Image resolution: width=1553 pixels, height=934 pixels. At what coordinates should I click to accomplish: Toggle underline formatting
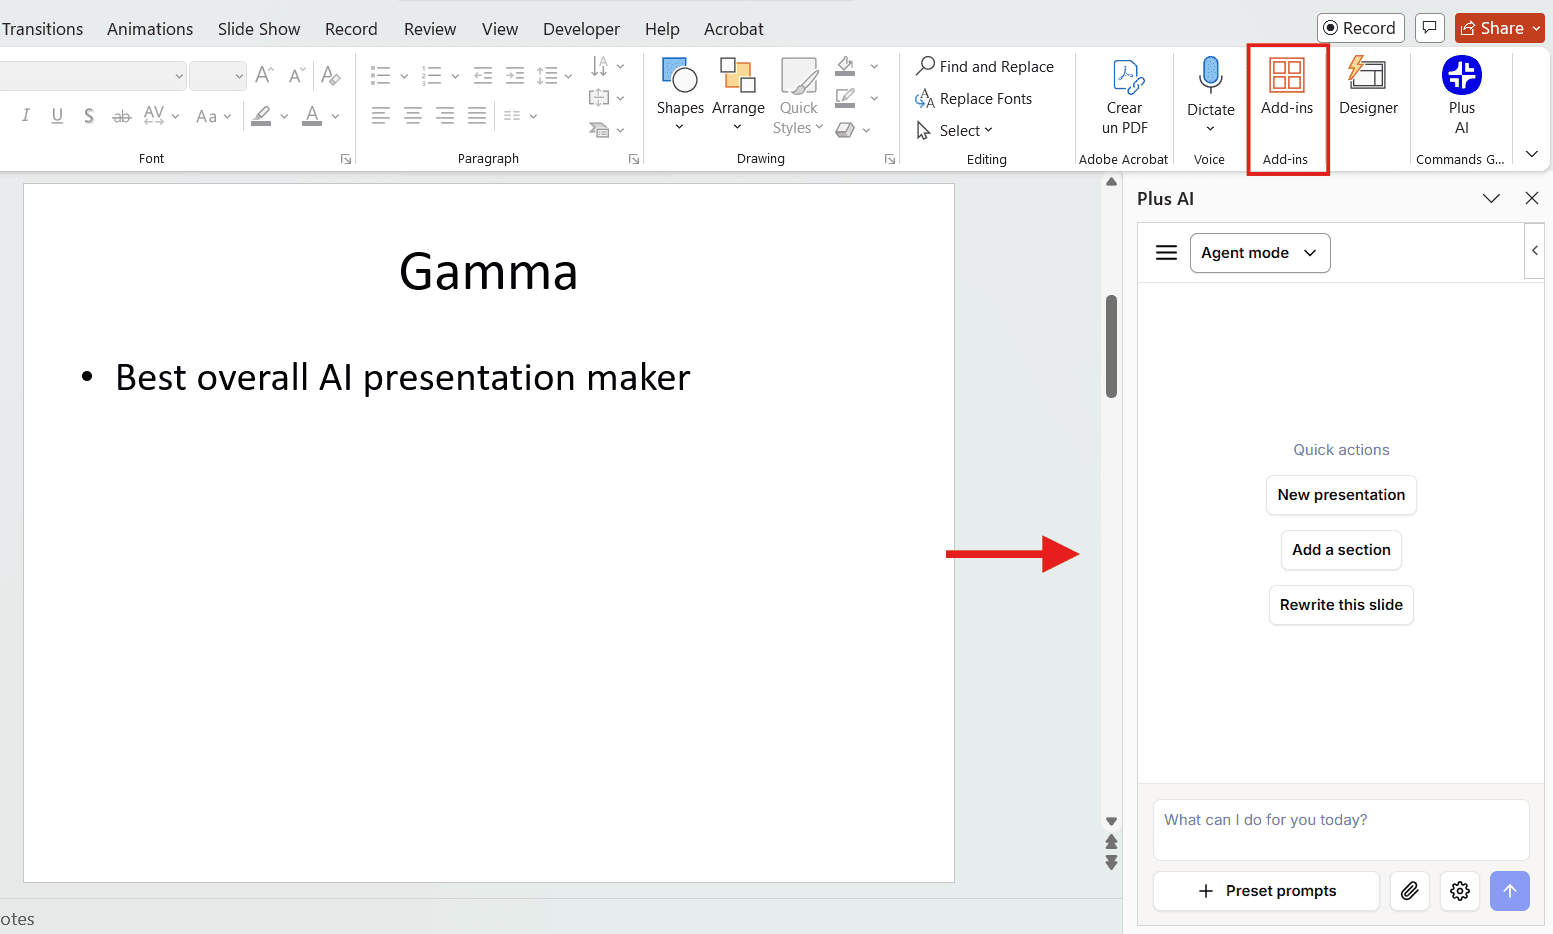coord(57,116)
